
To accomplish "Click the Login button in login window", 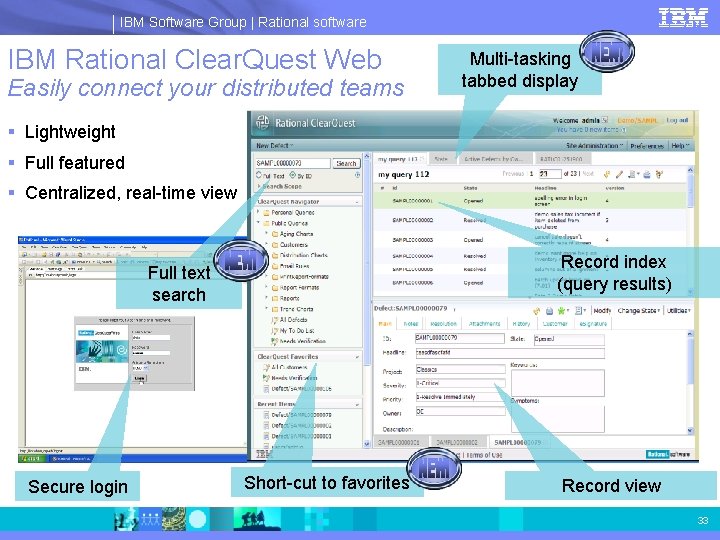I will click(139, 378).
